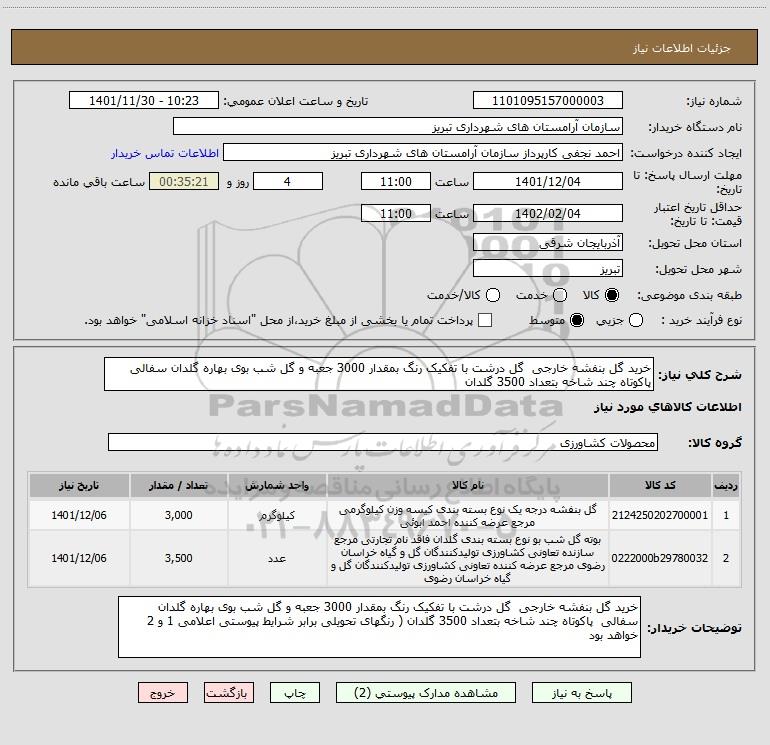Click the تاریخ نیاز column header
Viewport: 770px width, 745px height.
79,485
